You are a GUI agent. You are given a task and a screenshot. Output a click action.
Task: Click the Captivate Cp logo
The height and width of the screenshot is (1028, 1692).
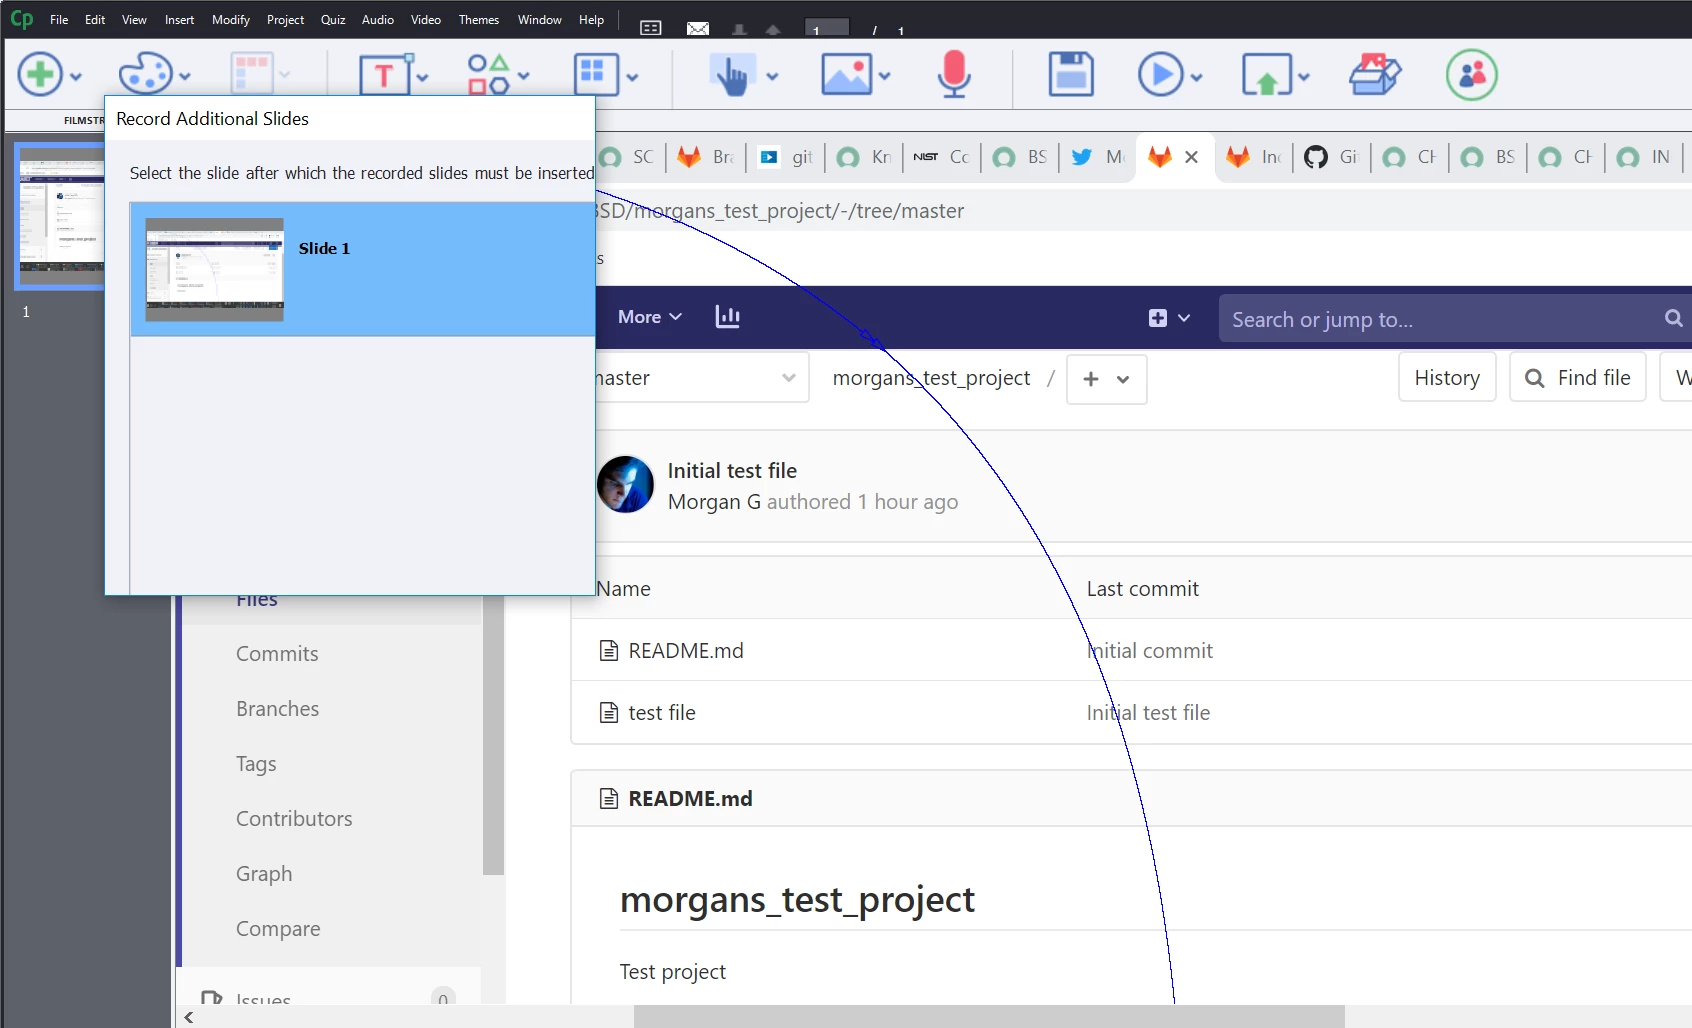coord(21,19)
